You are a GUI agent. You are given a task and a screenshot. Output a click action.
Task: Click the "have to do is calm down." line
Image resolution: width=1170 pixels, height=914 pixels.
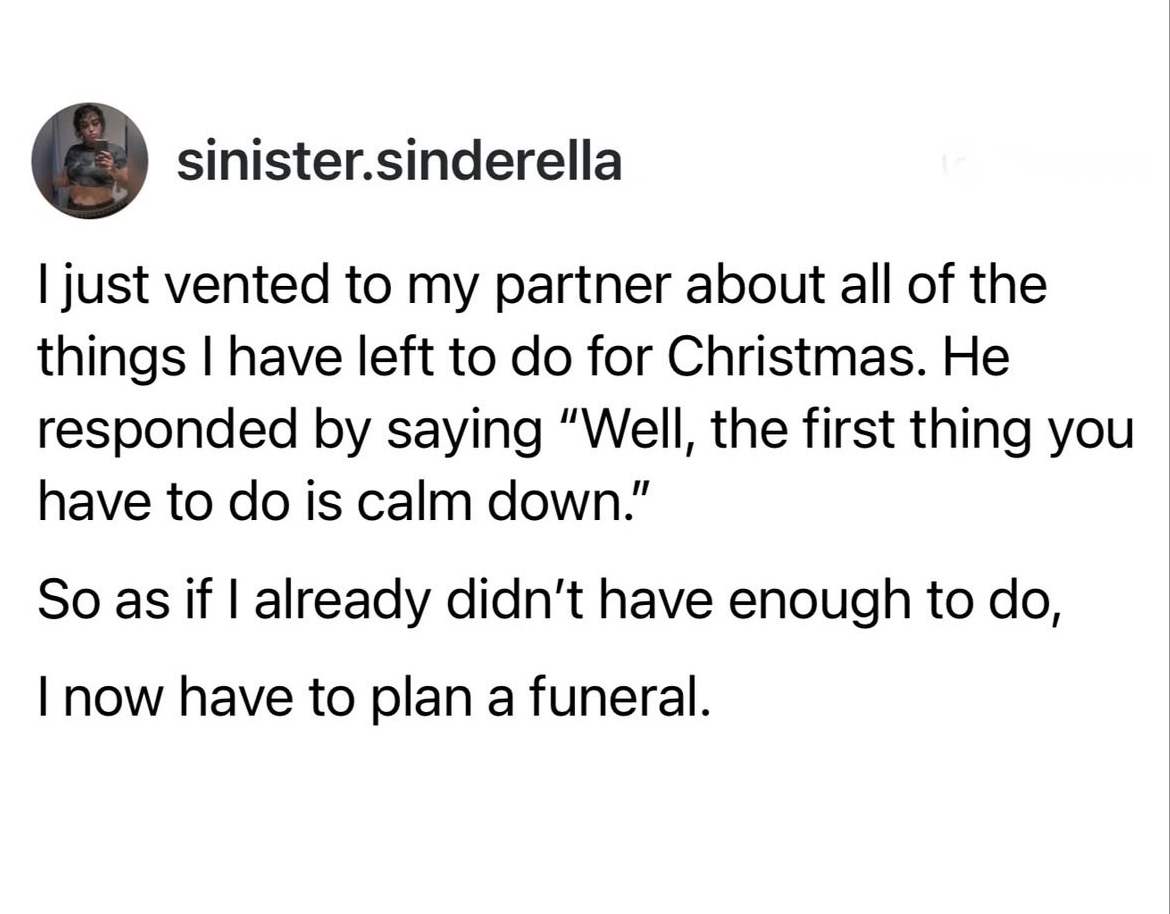(352, 497)
